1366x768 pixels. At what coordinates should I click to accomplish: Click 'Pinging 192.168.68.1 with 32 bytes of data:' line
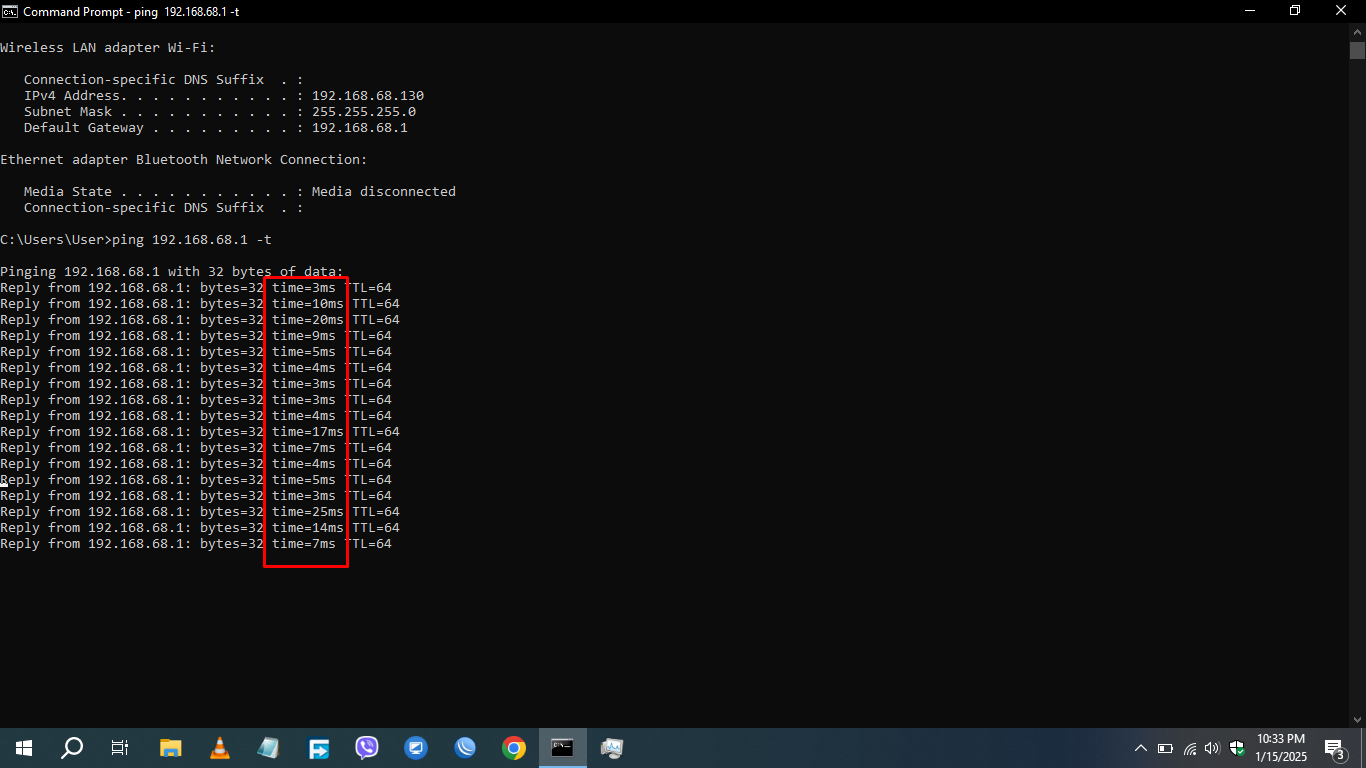[x=172, y=272]
